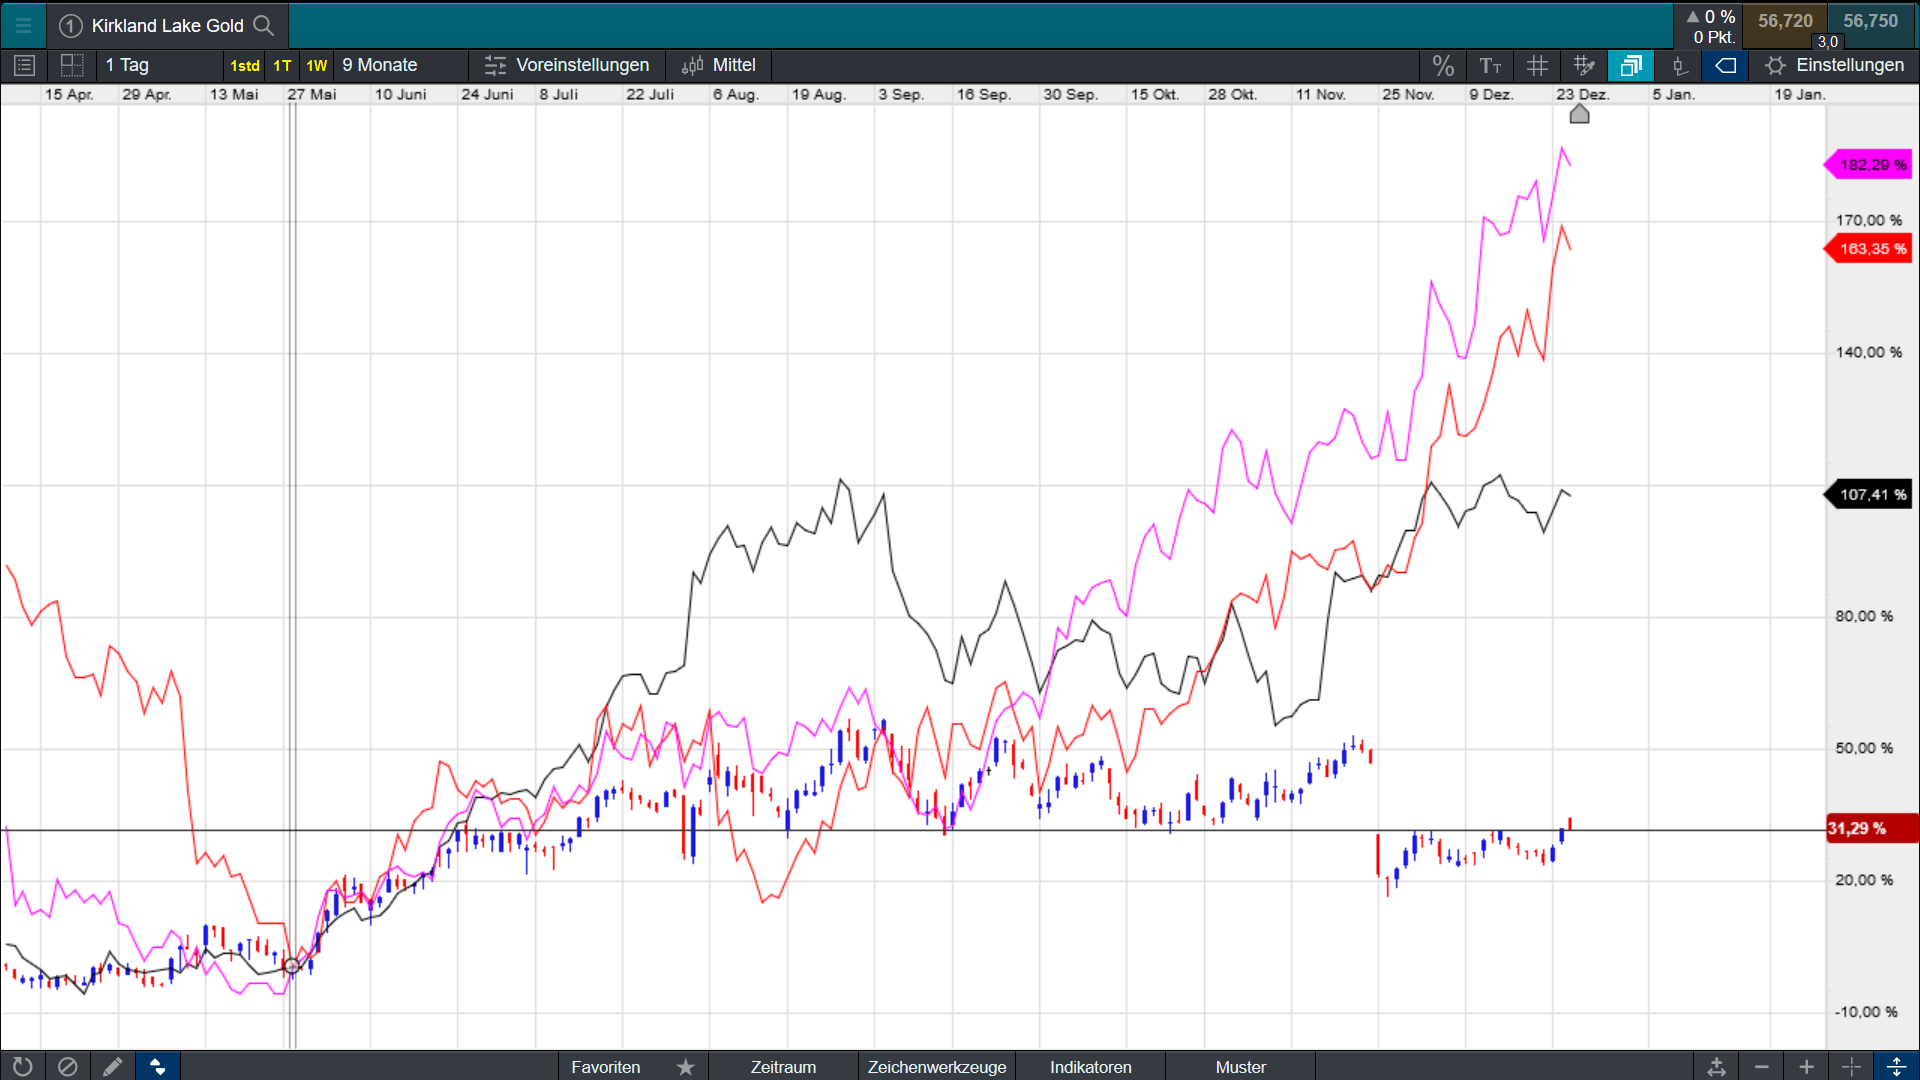Zoom in with the plus icon
Screen dimensions: 1920x1080
click(1806, 1067)
